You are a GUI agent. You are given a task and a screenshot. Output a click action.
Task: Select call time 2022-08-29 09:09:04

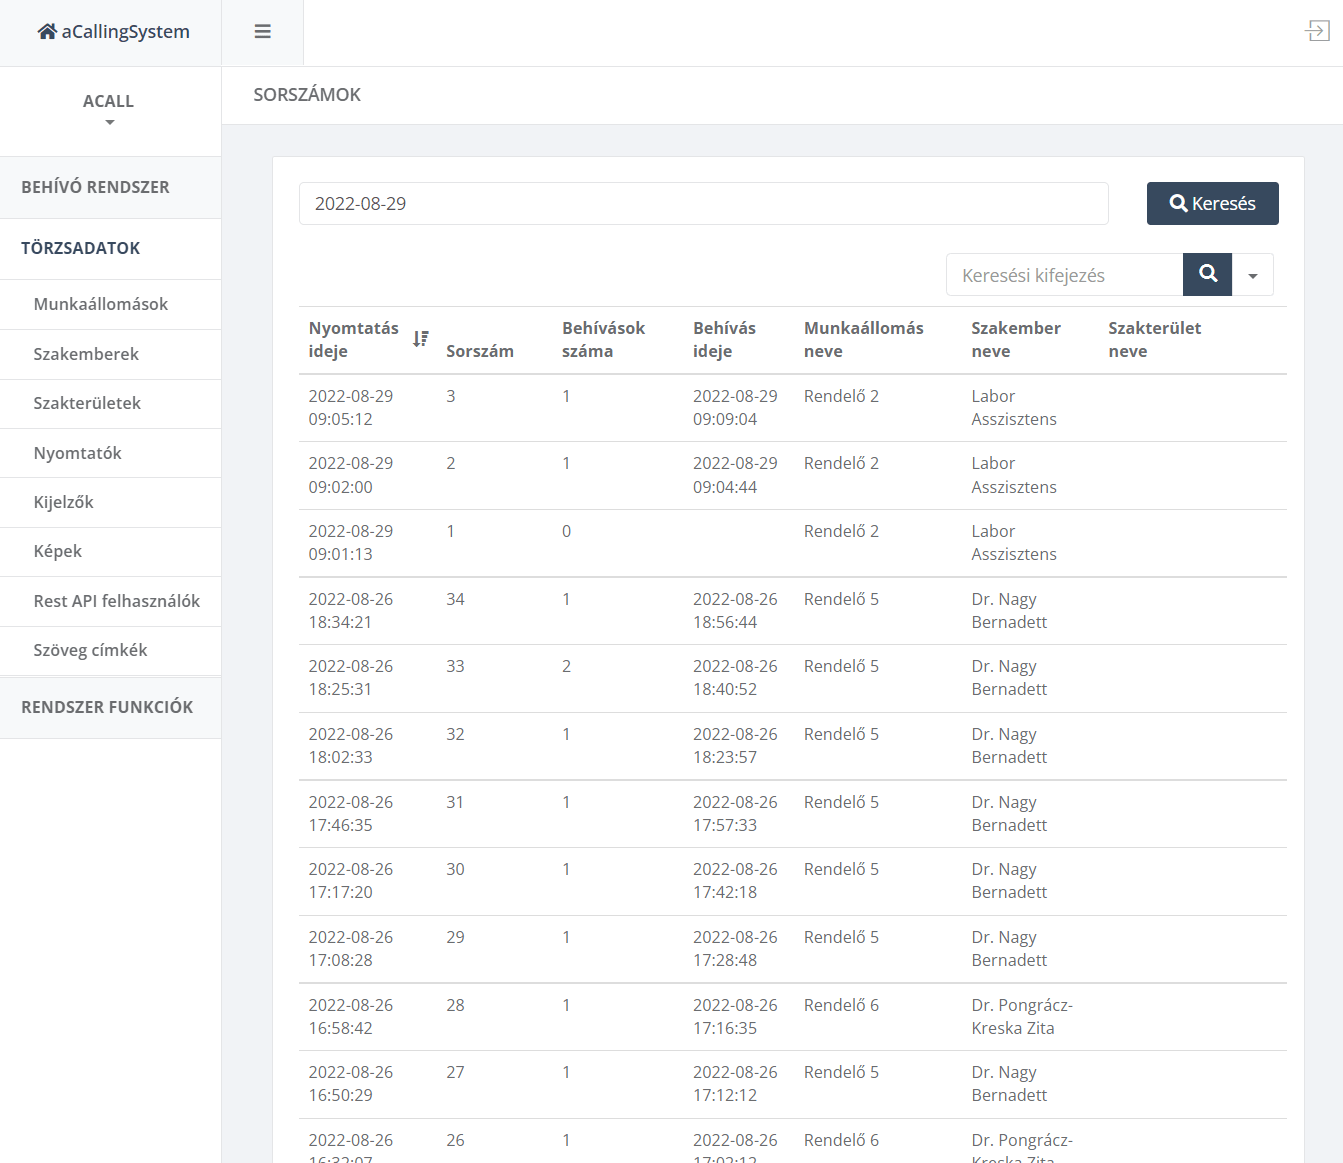(x=735, y=407)
